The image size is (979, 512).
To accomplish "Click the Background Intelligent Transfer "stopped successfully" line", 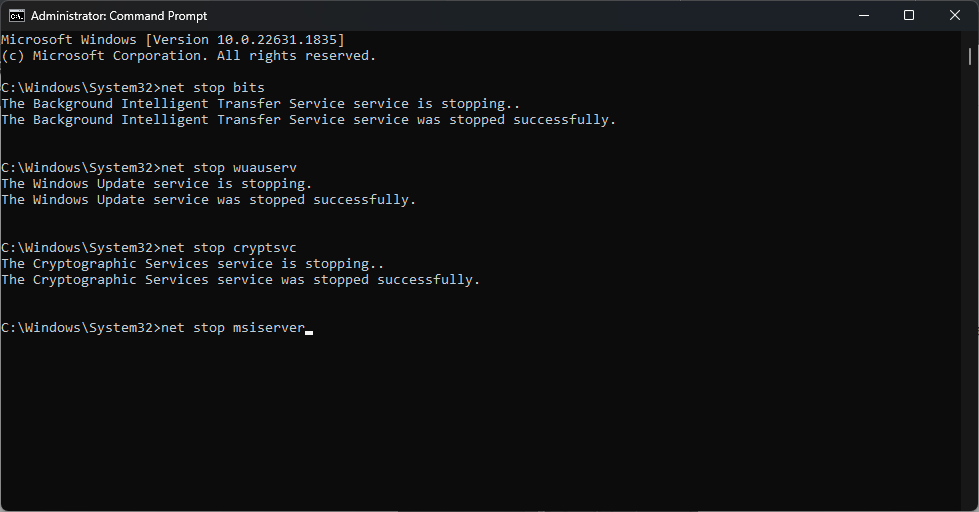I will 309,120.
